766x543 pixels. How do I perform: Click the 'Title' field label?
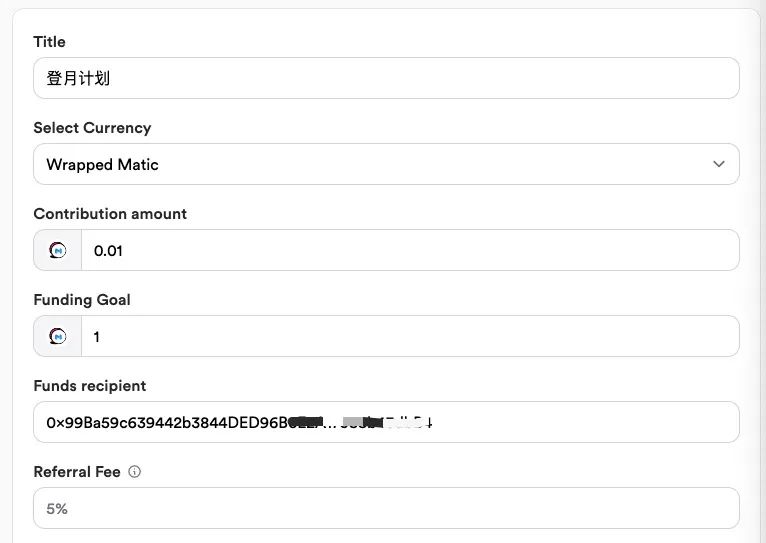tap(49, 42)
